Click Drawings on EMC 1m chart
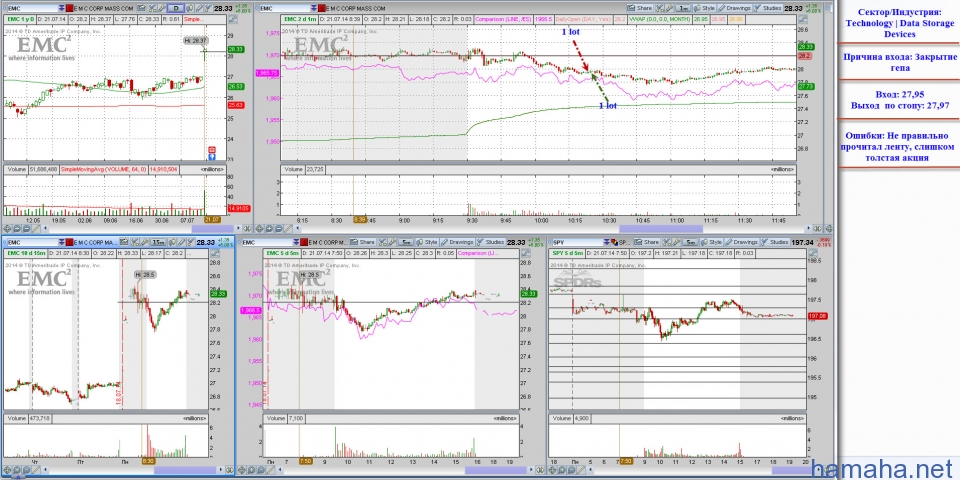The image size is (960, 480). point(735,8)
